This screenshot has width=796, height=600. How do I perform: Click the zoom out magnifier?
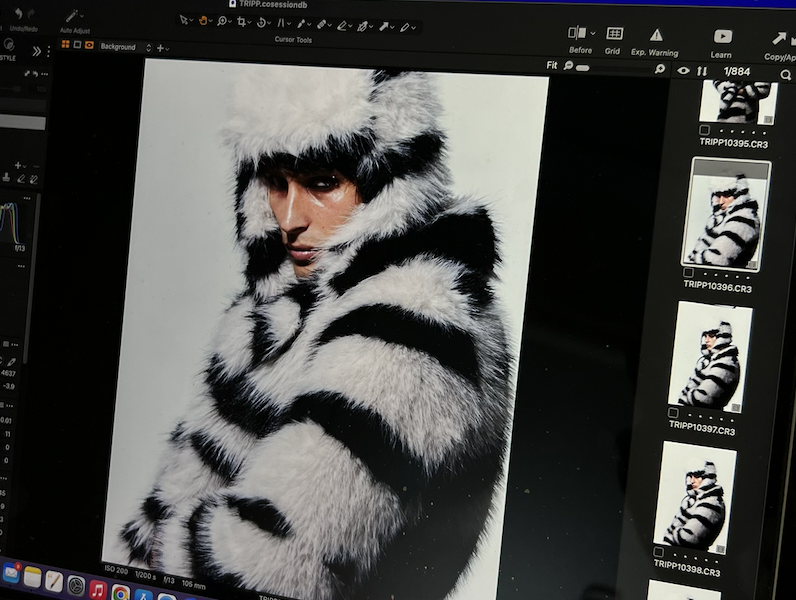(569, 65)
